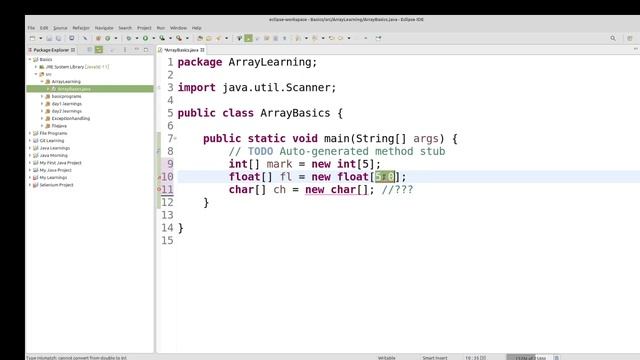Viewport: 640px width, 360px height.
Task: Expand the basicprograms package
Action: (42, 96)
